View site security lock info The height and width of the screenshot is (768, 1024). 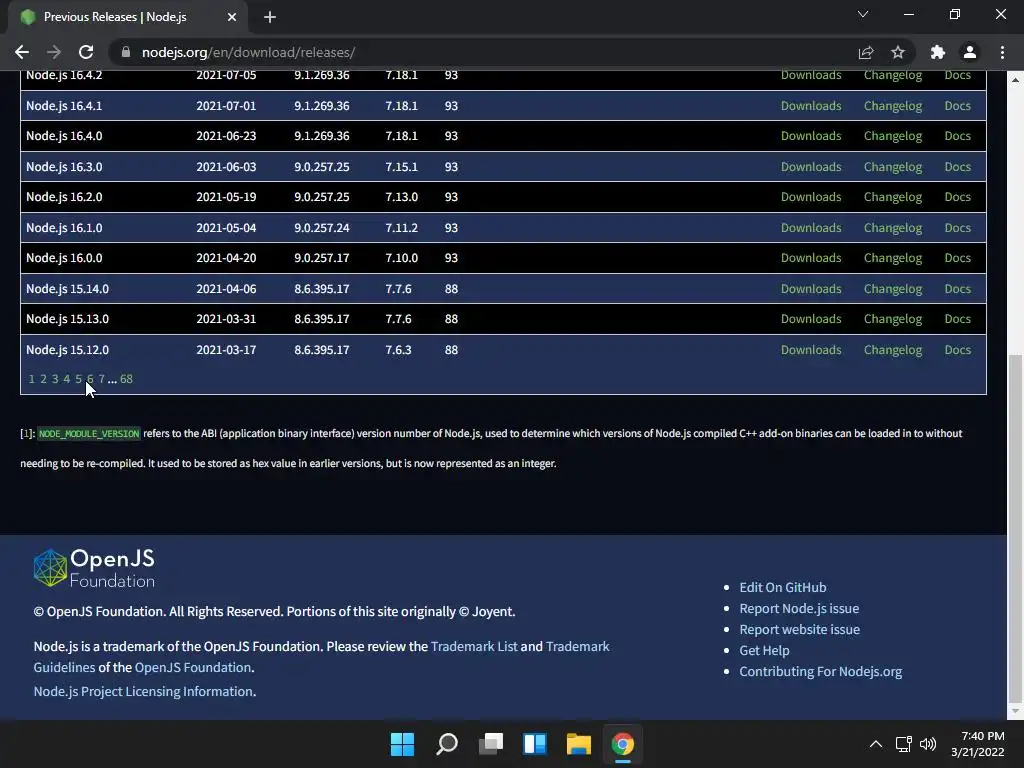(126, 52)
